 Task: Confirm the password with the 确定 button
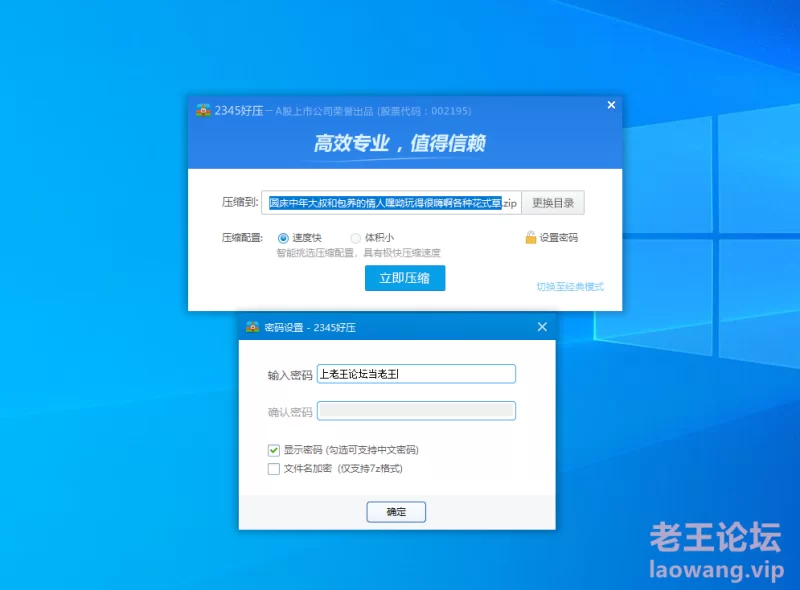(396, 511)
